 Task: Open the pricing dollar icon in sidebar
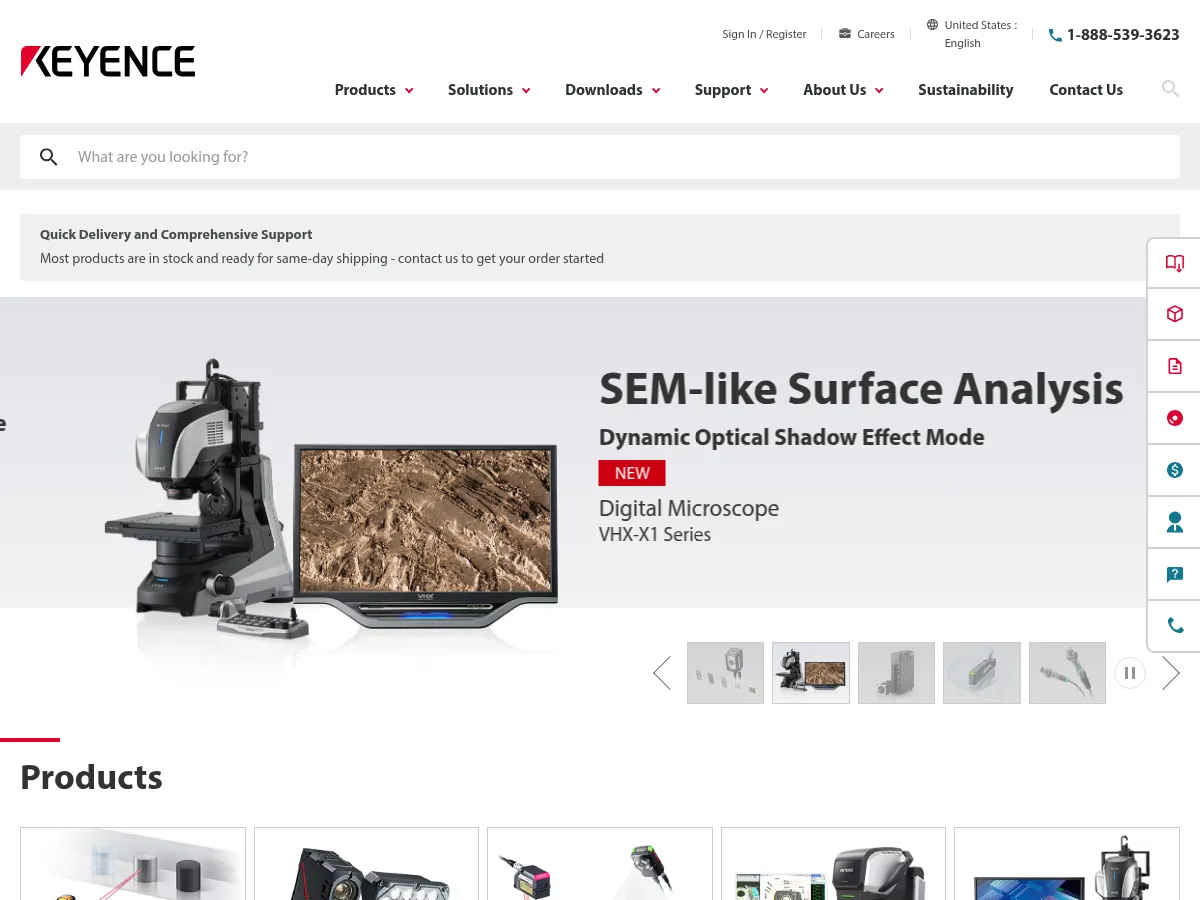[1174, 470]
